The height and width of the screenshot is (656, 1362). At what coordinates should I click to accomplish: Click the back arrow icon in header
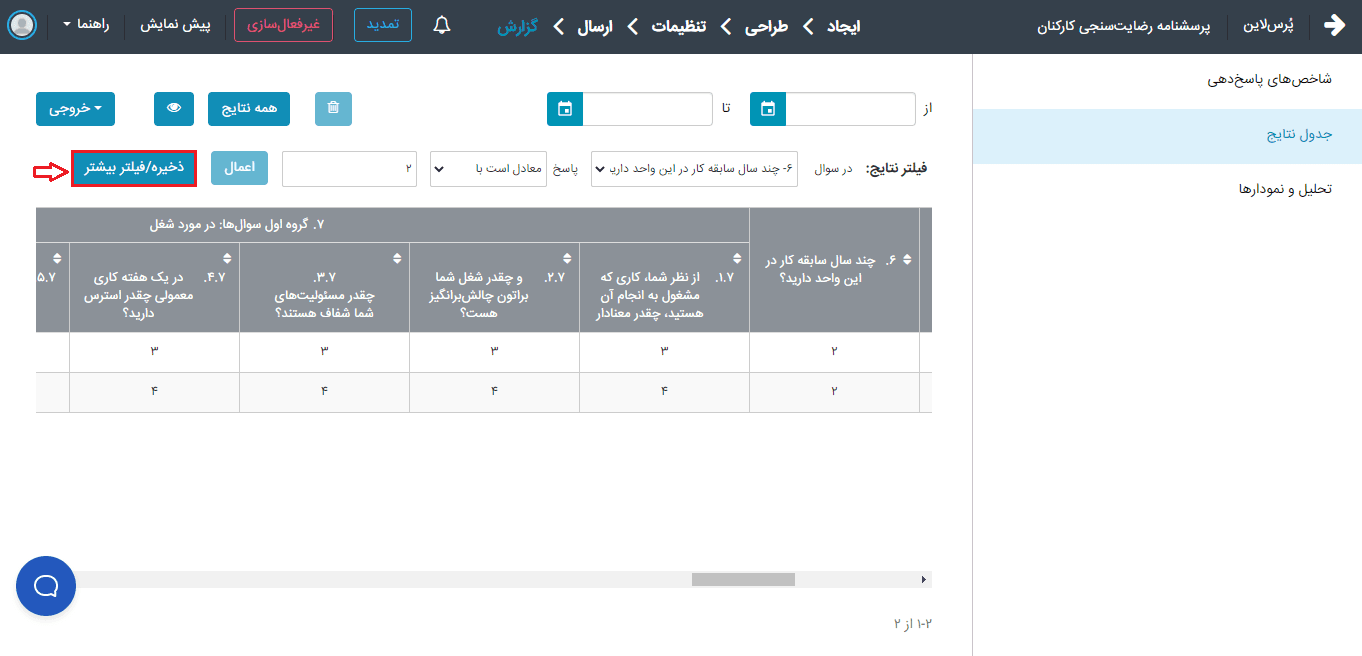tap(1334, 25)
